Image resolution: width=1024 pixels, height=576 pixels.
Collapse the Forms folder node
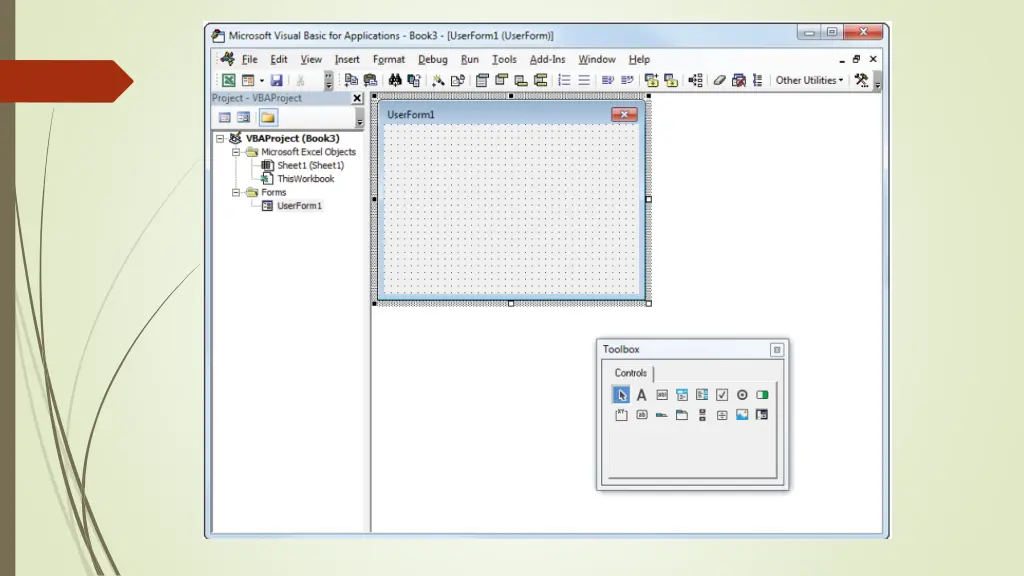tap(236, 193)
